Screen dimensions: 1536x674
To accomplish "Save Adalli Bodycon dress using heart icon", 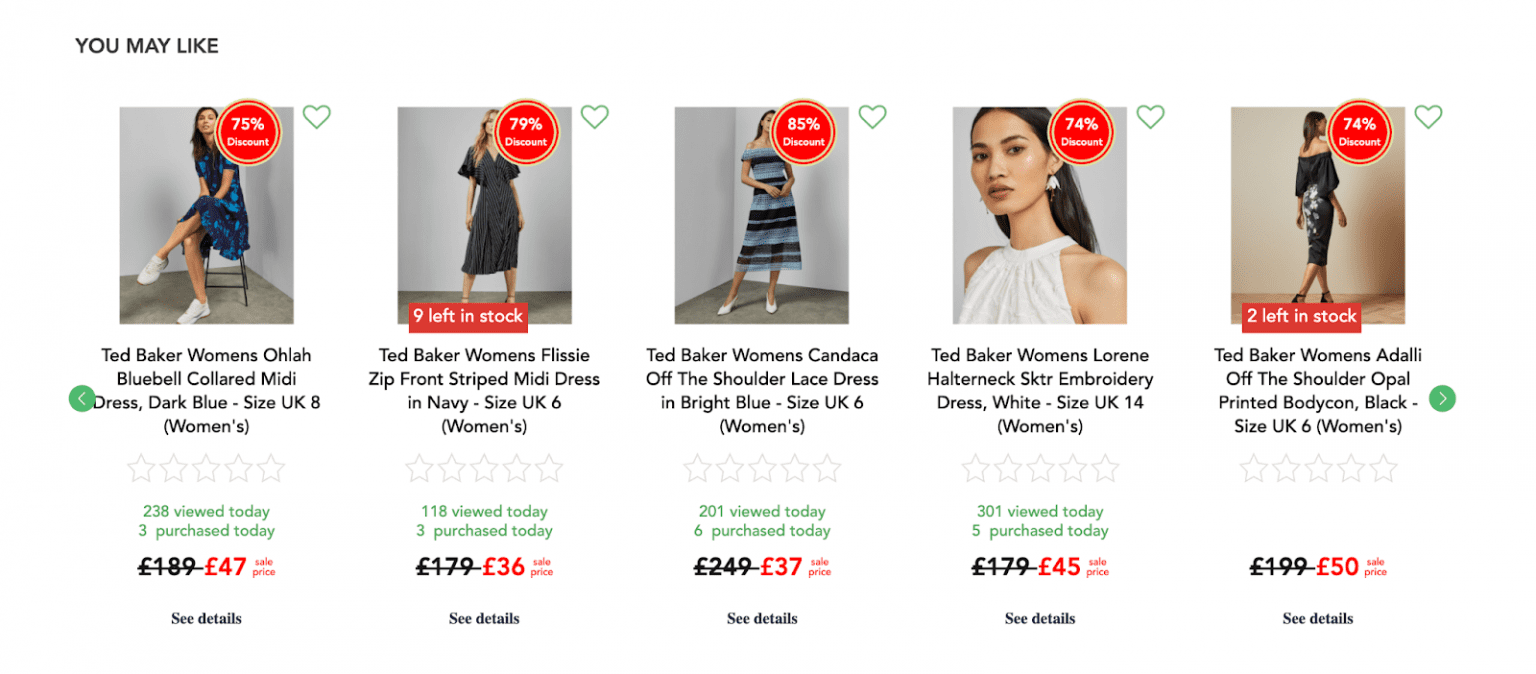I will pyautogui.click(x=1429, y=117).
